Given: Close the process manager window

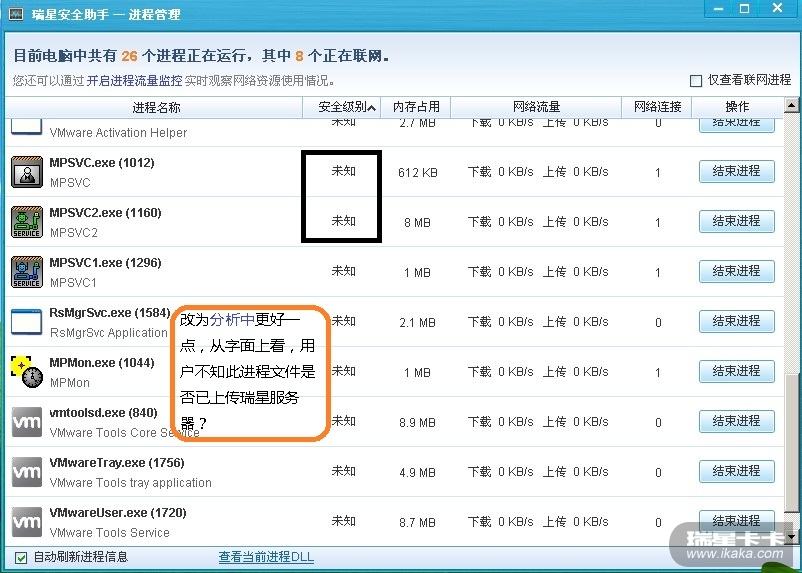Looking at the screenshot, I should coord(778,8).
